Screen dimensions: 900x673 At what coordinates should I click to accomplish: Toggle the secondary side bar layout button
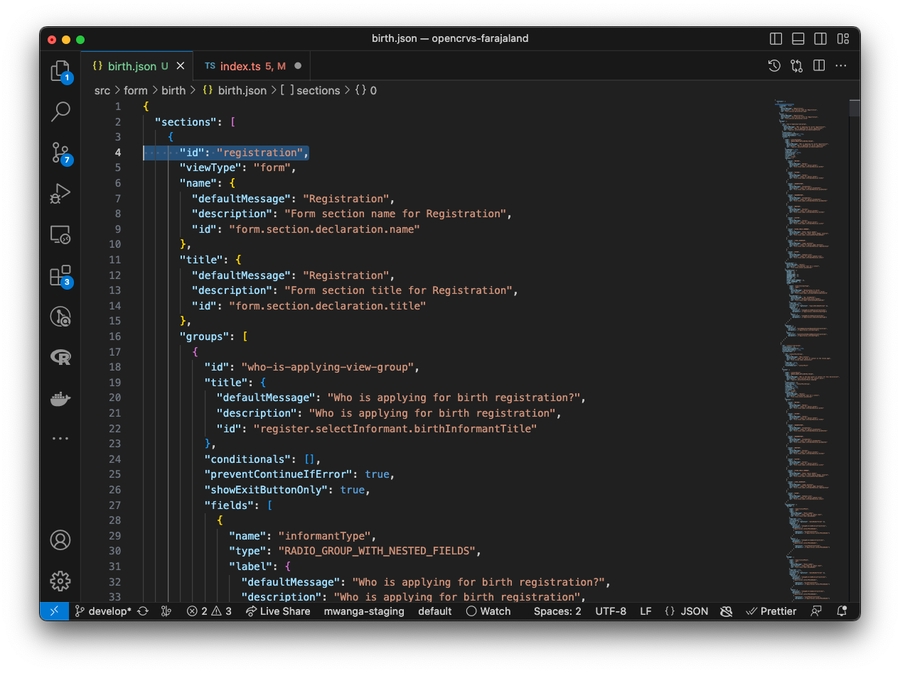pos(820,39)
